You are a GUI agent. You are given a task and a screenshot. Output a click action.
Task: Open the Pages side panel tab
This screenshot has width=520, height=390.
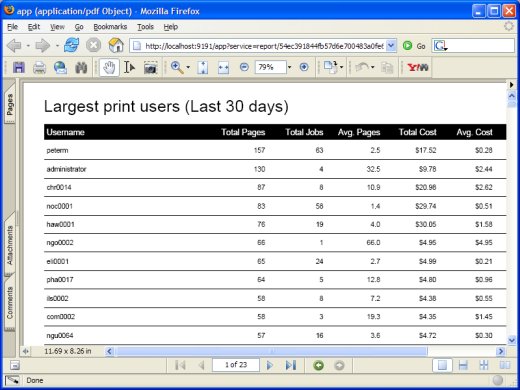tap(10, 104)
